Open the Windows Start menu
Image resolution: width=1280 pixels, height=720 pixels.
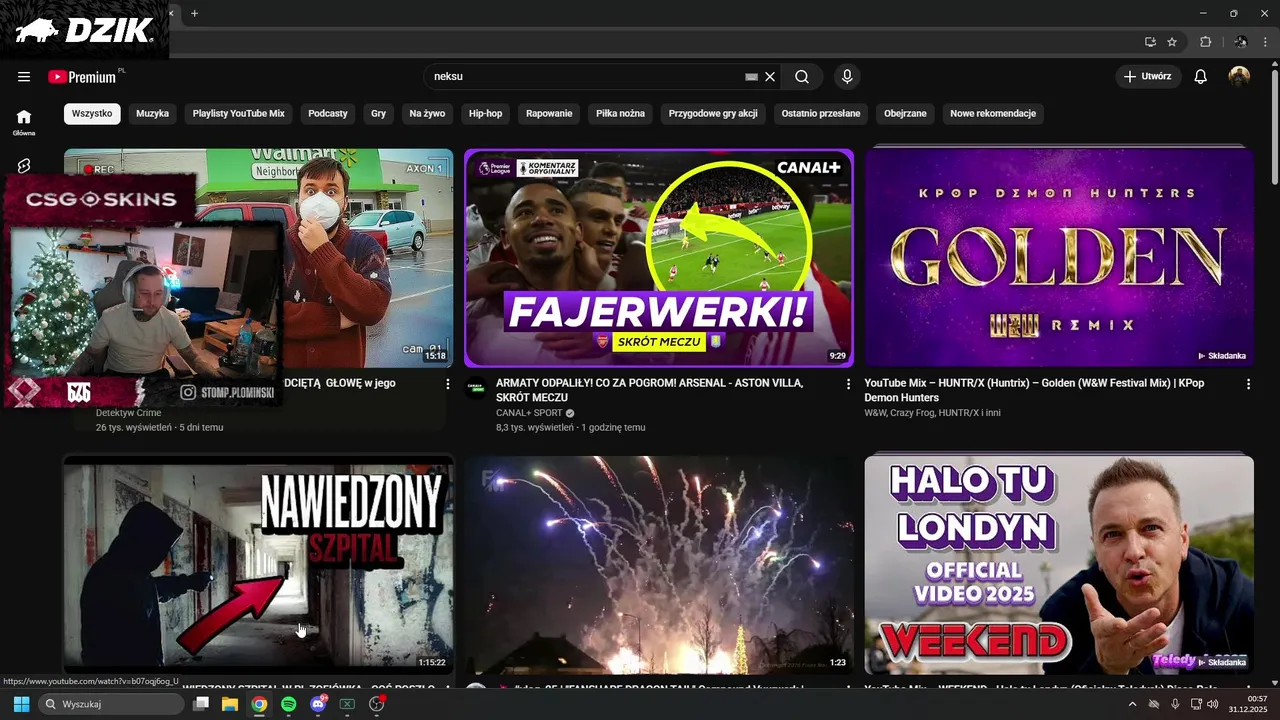(21, 704)
